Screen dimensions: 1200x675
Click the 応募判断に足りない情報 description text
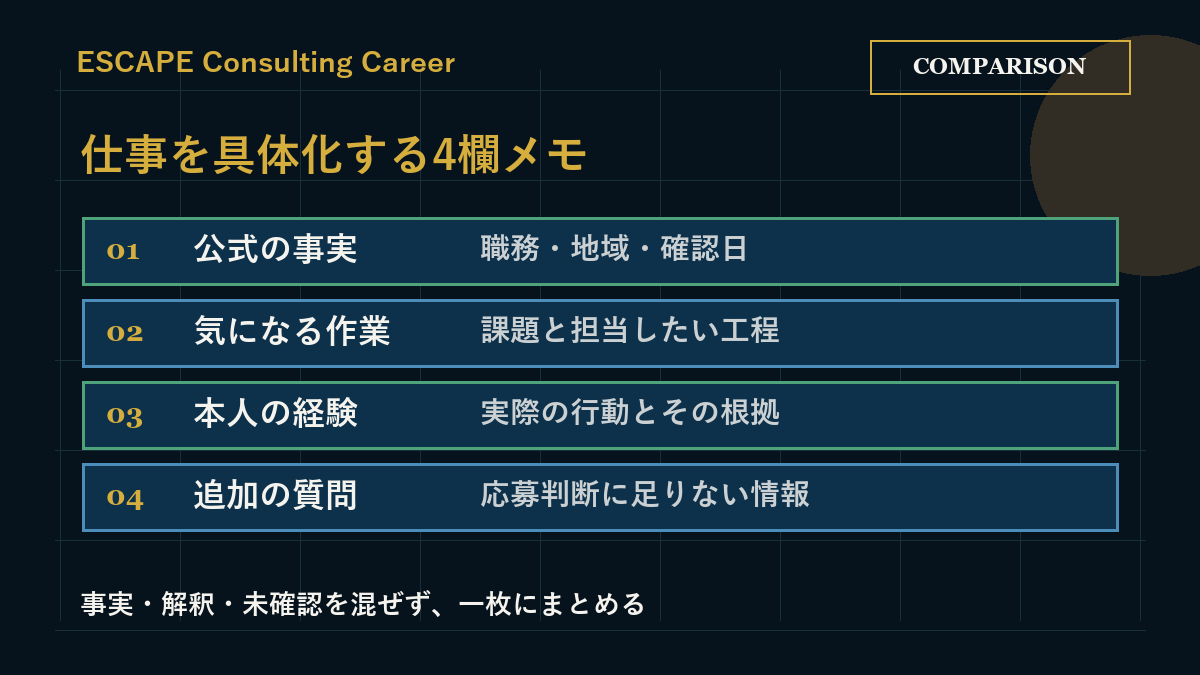645,496
